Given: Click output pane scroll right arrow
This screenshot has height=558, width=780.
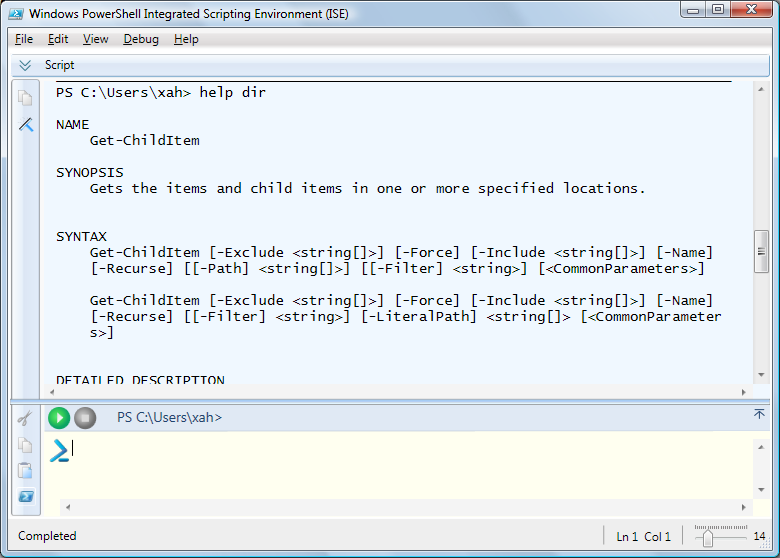Looking at the screenshot, I should 744,392.
